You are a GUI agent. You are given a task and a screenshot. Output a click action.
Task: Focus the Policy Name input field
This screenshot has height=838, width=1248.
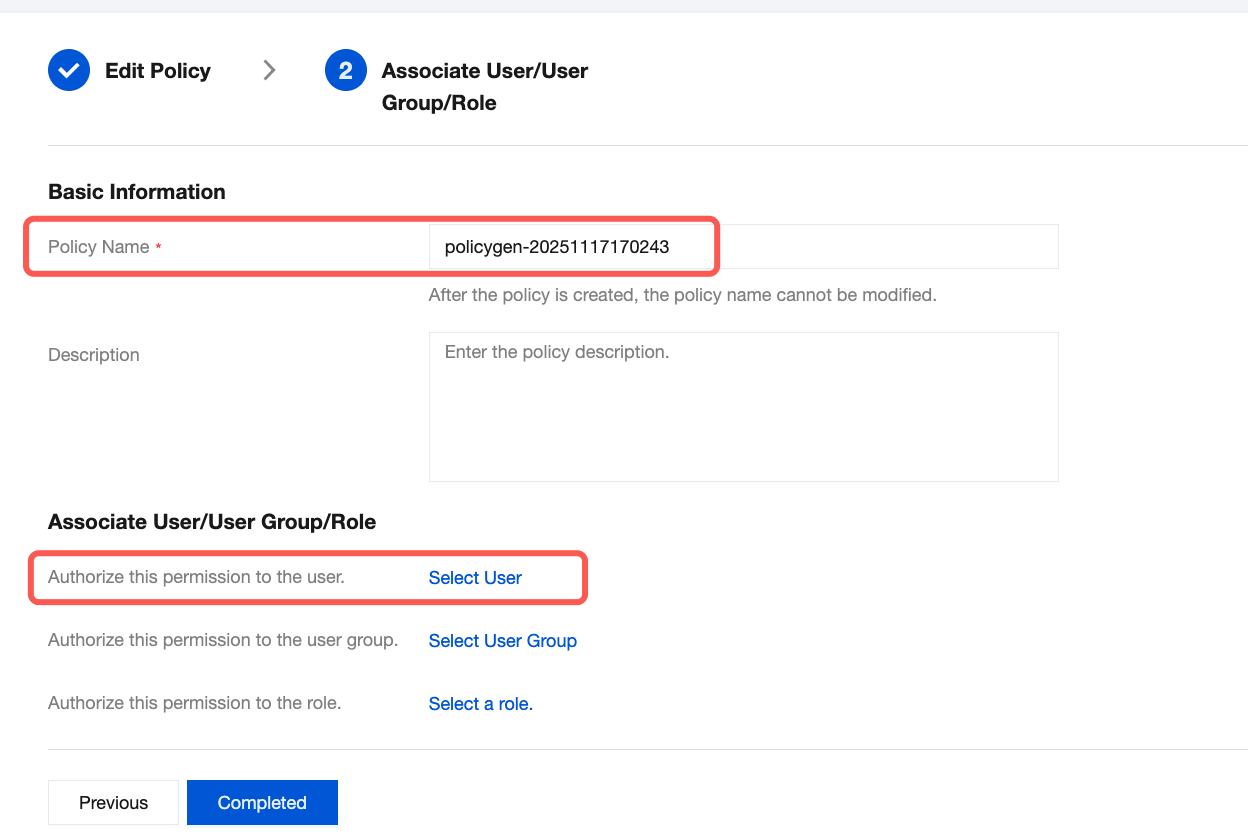click(x=742, y=247)
